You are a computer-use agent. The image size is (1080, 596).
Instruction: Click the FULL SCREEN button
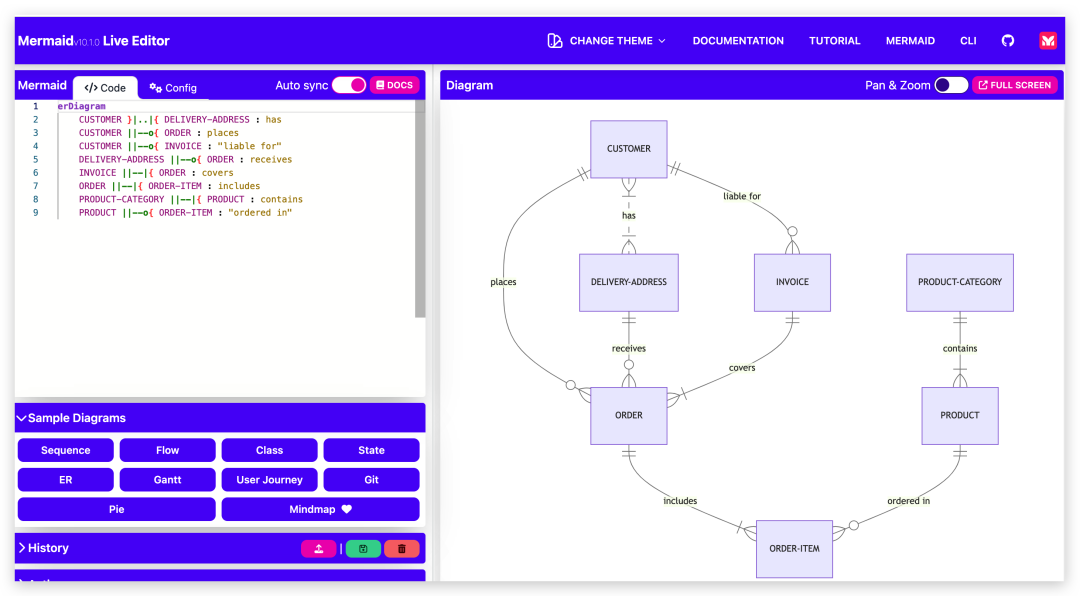point(1015,85)
